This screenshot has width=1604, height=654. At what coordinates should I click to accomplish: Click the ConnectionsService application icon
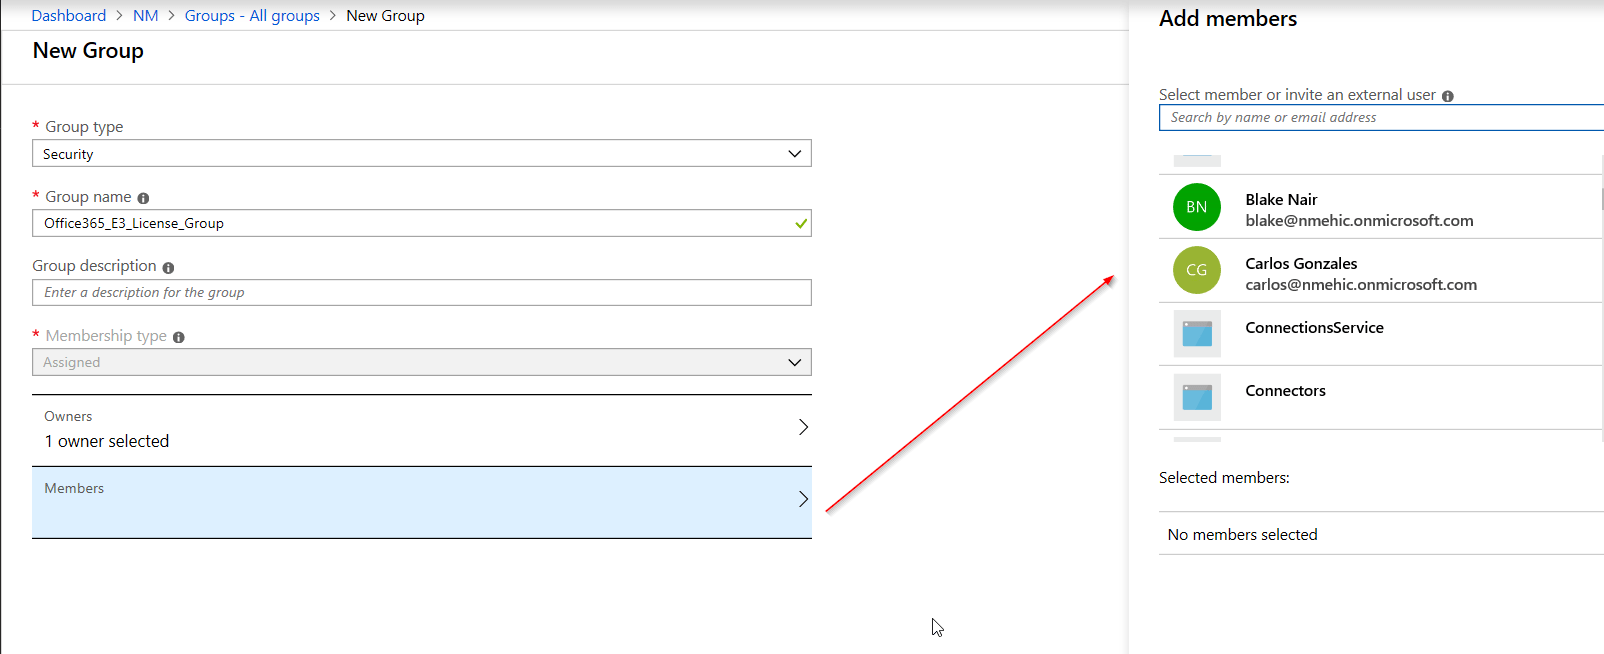pyautogui.click(x=1196, y=334)
